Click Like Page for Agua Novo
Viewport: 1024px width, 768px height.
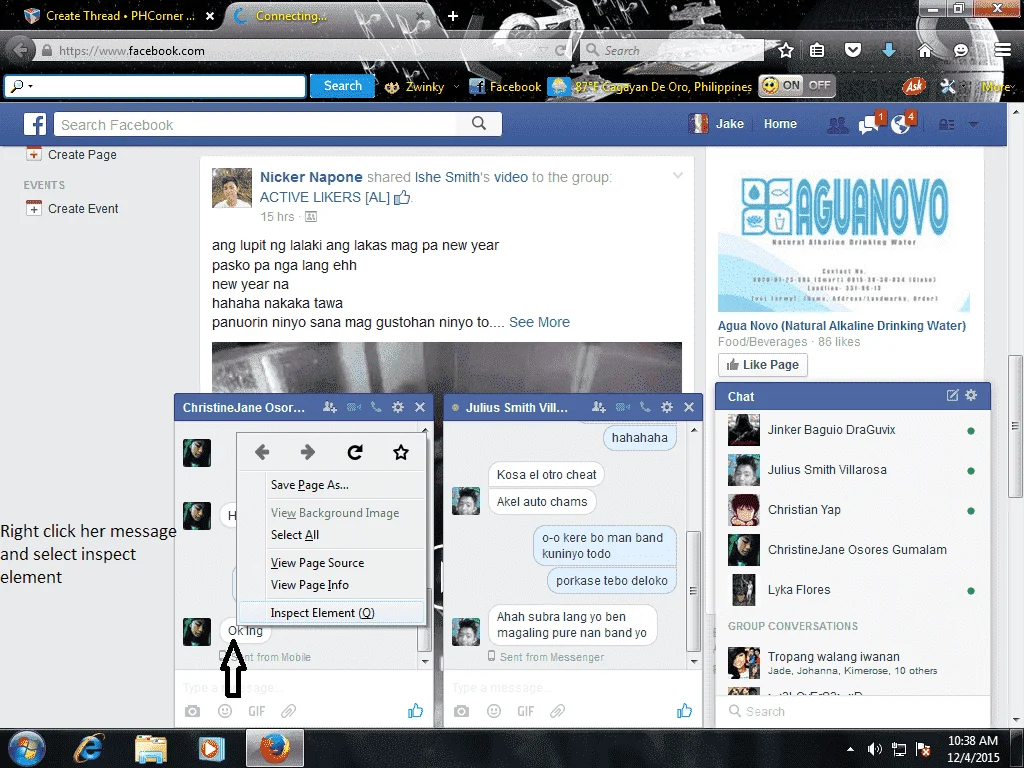tap(763, 364)
